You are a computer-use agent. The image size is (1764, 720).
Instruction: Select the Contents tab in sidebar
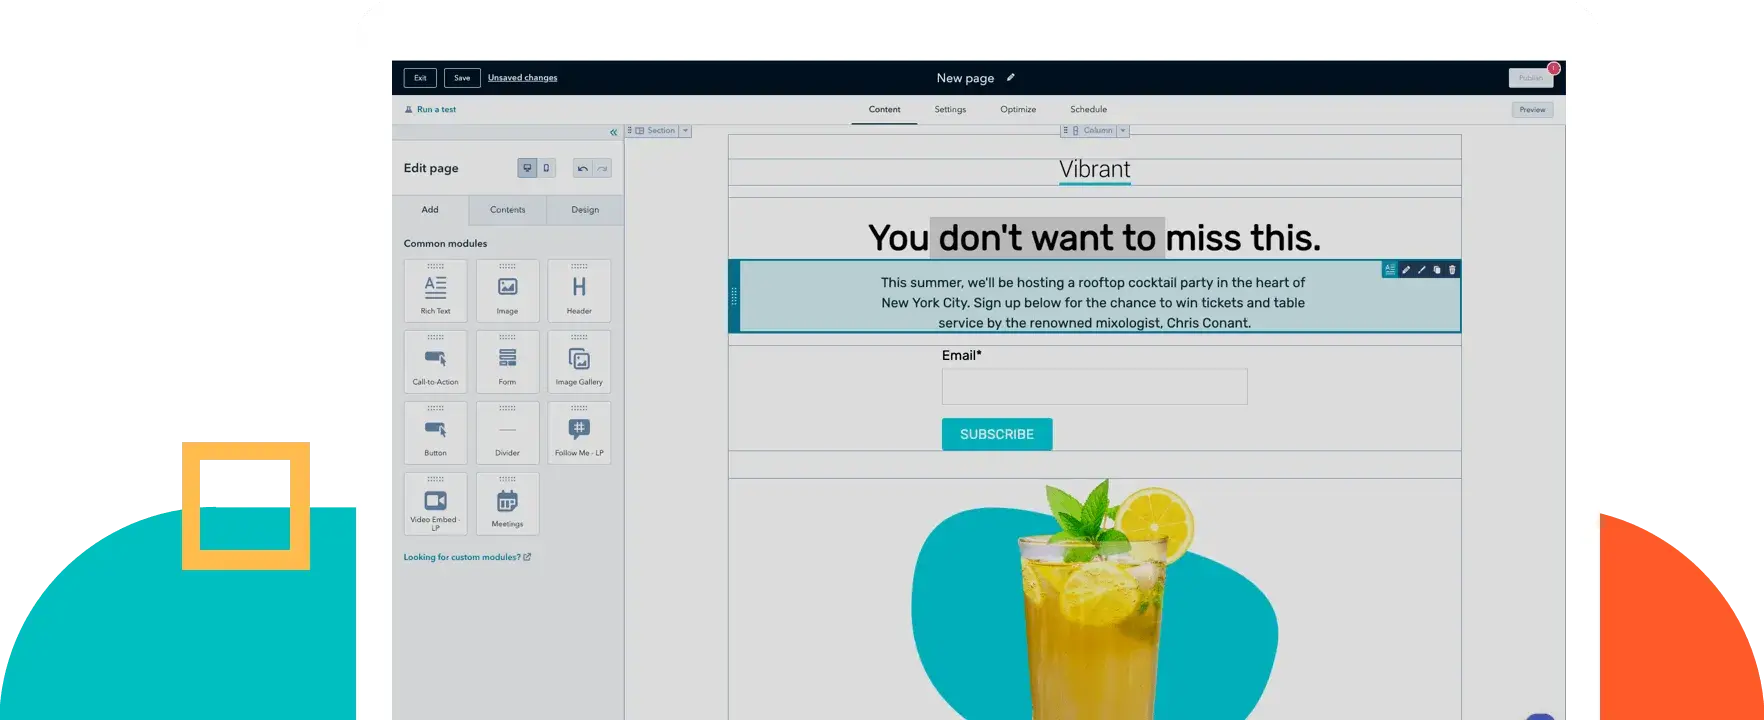click(x=507, y=210)
